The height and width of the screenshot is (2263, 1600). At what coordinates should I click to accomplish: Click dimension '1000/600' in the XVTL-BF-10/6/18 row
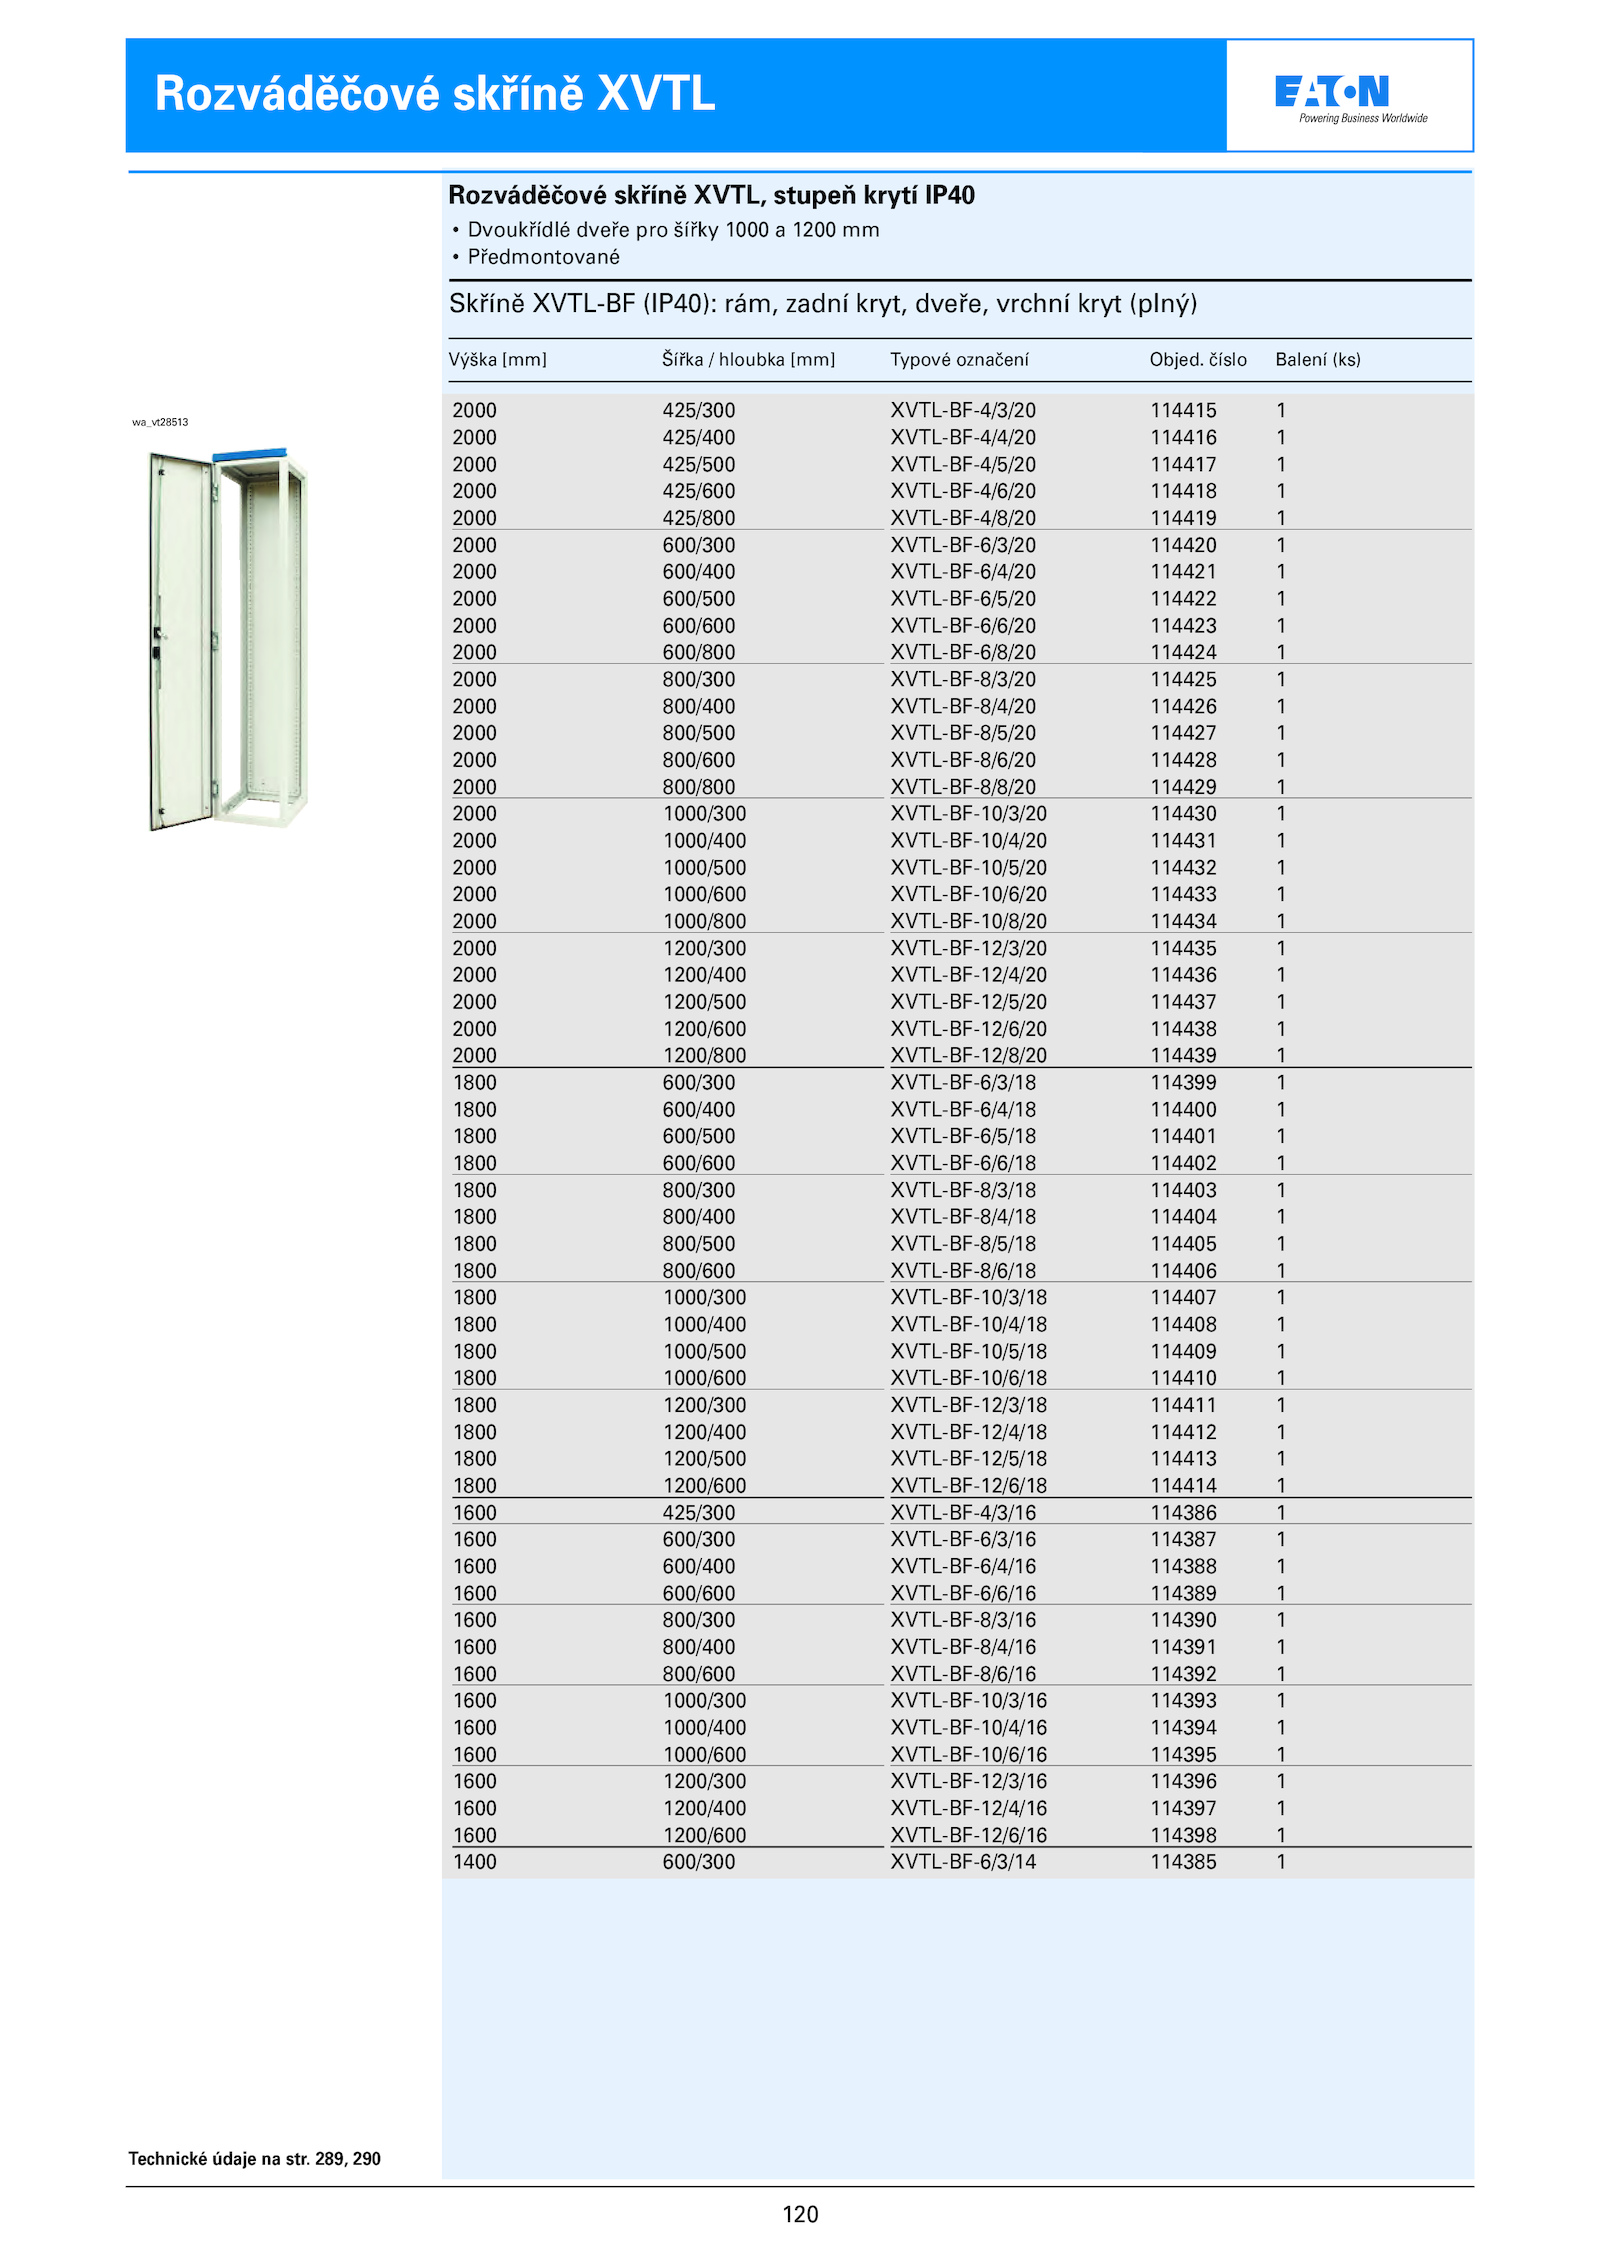coord(704,1378)
